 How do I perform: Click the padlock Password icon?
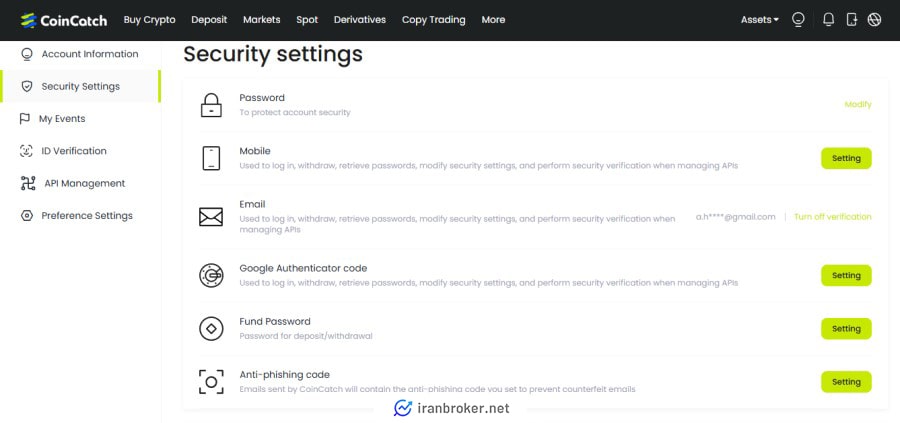pos(211,105)
